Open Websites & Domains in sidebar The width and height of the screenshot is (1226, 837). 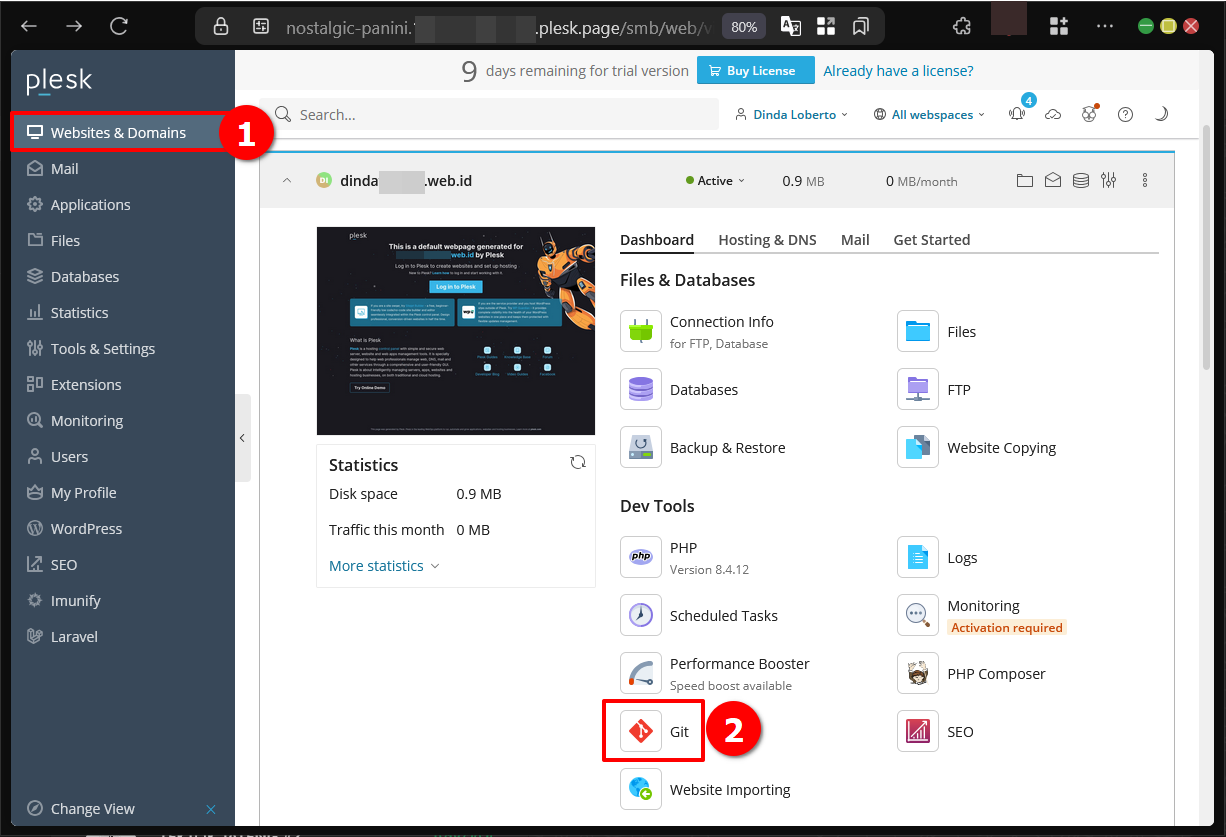point(118,133)
